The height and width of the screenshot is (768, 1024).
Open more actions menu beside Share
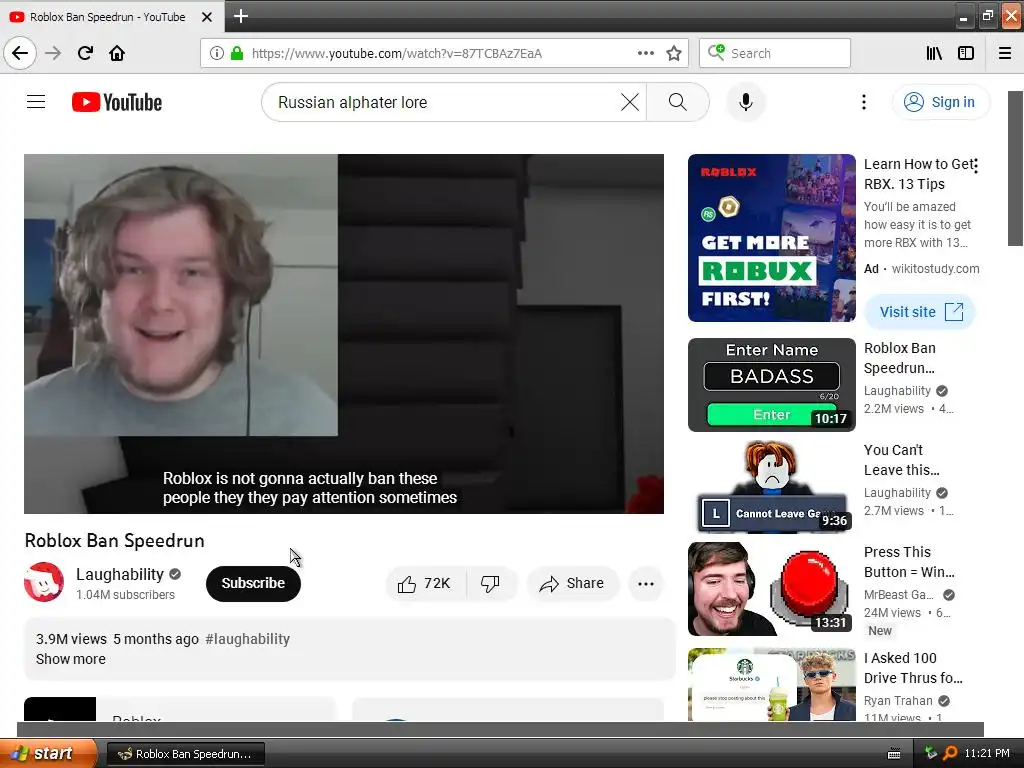pyautogui.click(x=645, y=583)
